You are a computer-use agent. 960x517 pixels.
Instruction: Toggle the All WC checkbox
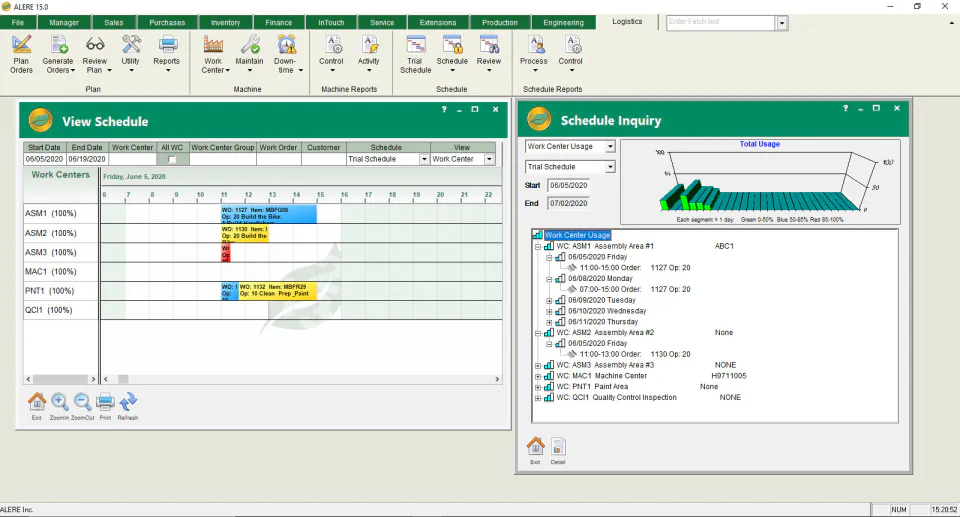[172, 159]
